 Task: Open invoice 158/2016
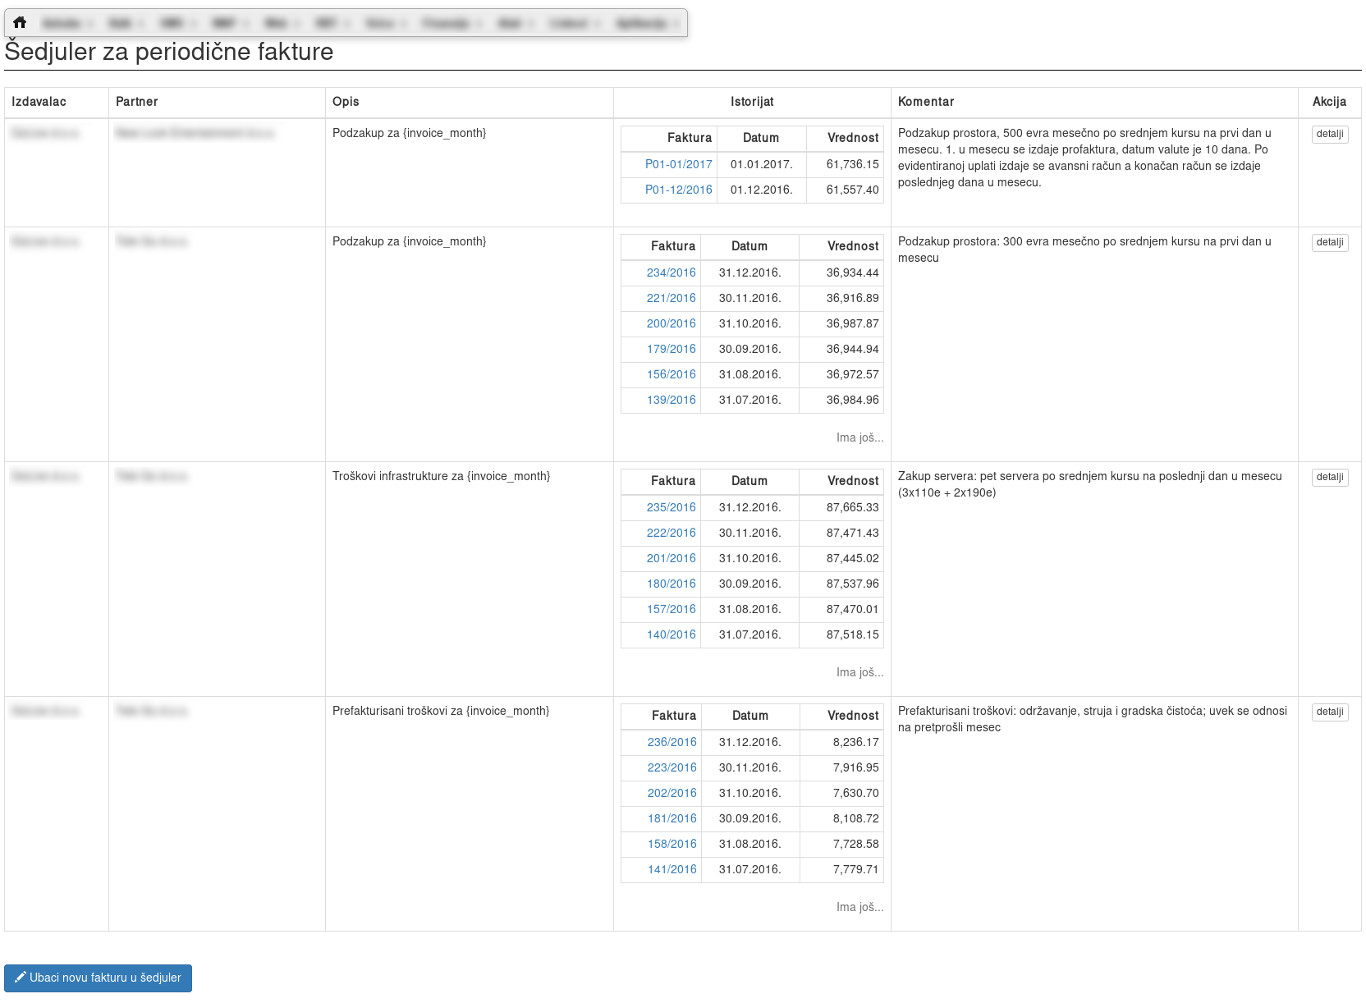click(672, 845)
